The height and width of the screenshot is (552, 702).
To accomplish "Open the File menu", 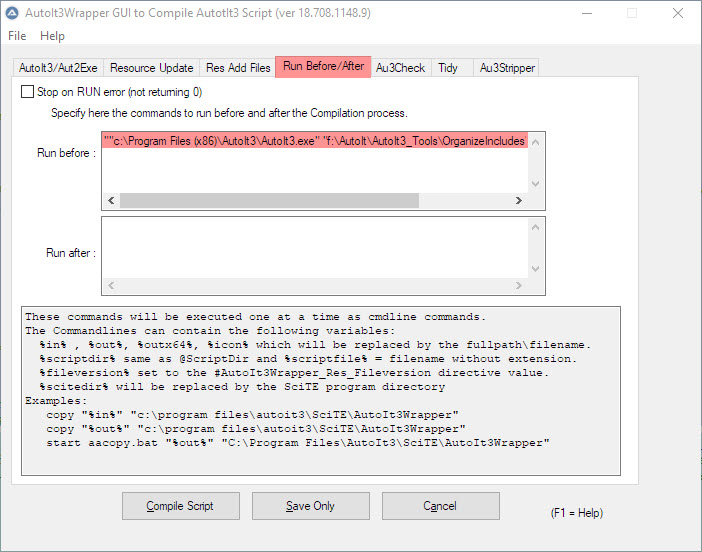I will tap(17, 36).
